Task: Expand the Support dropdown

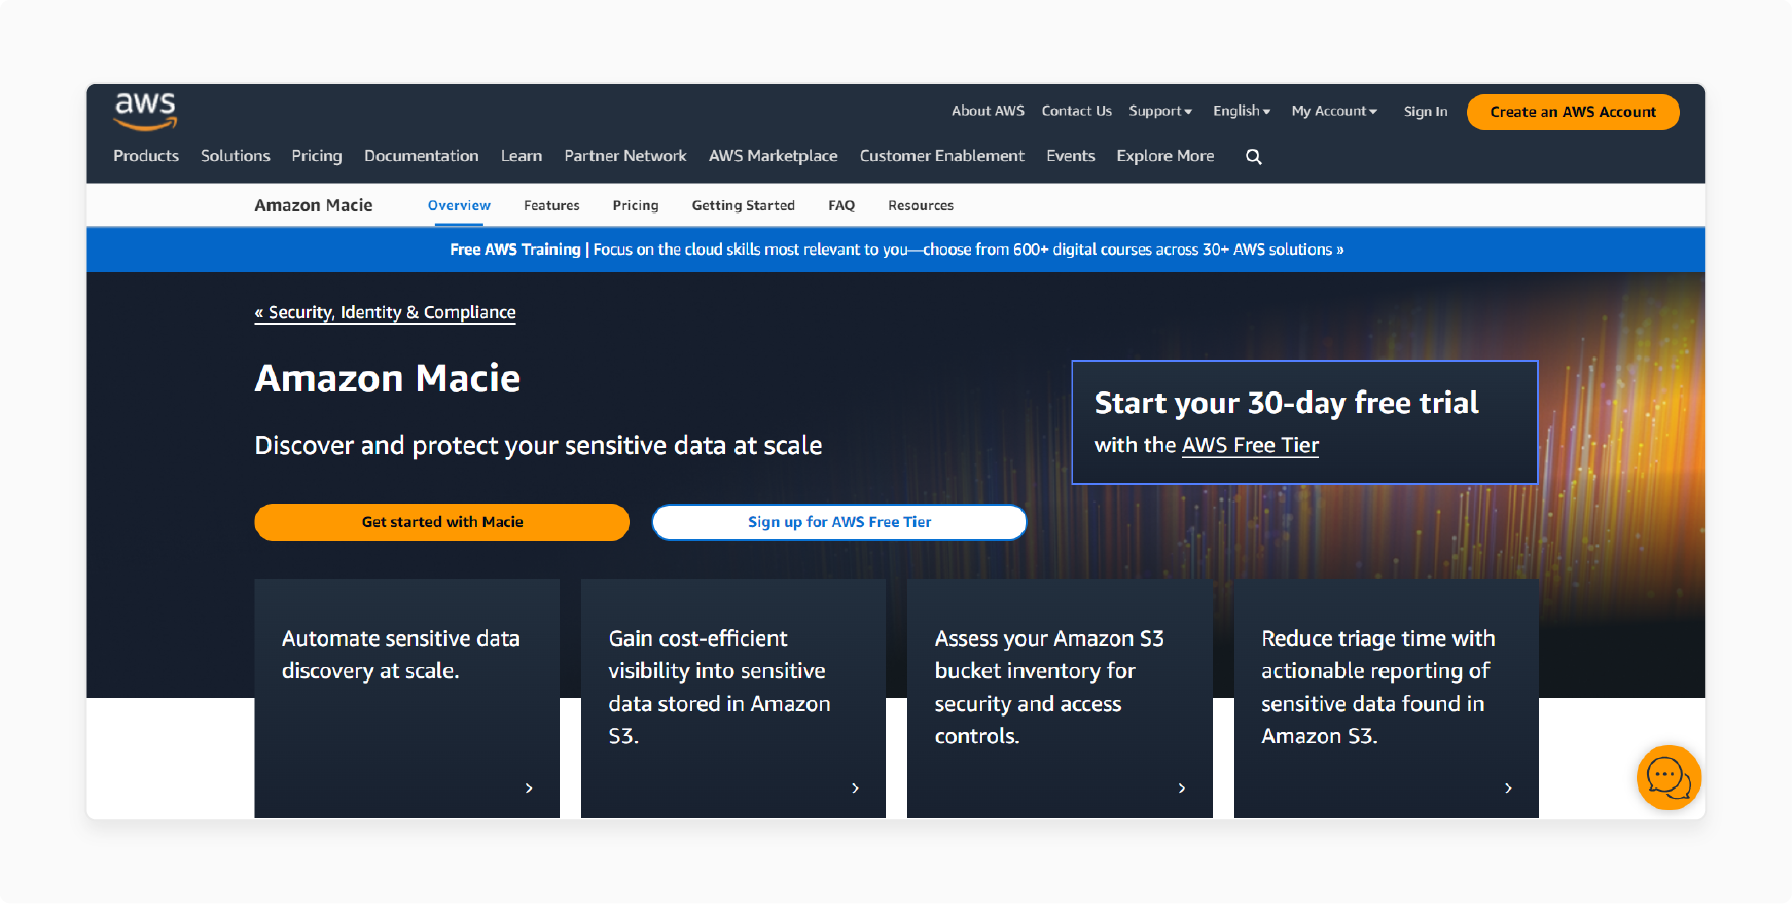Action: [x=1160, y=111]
